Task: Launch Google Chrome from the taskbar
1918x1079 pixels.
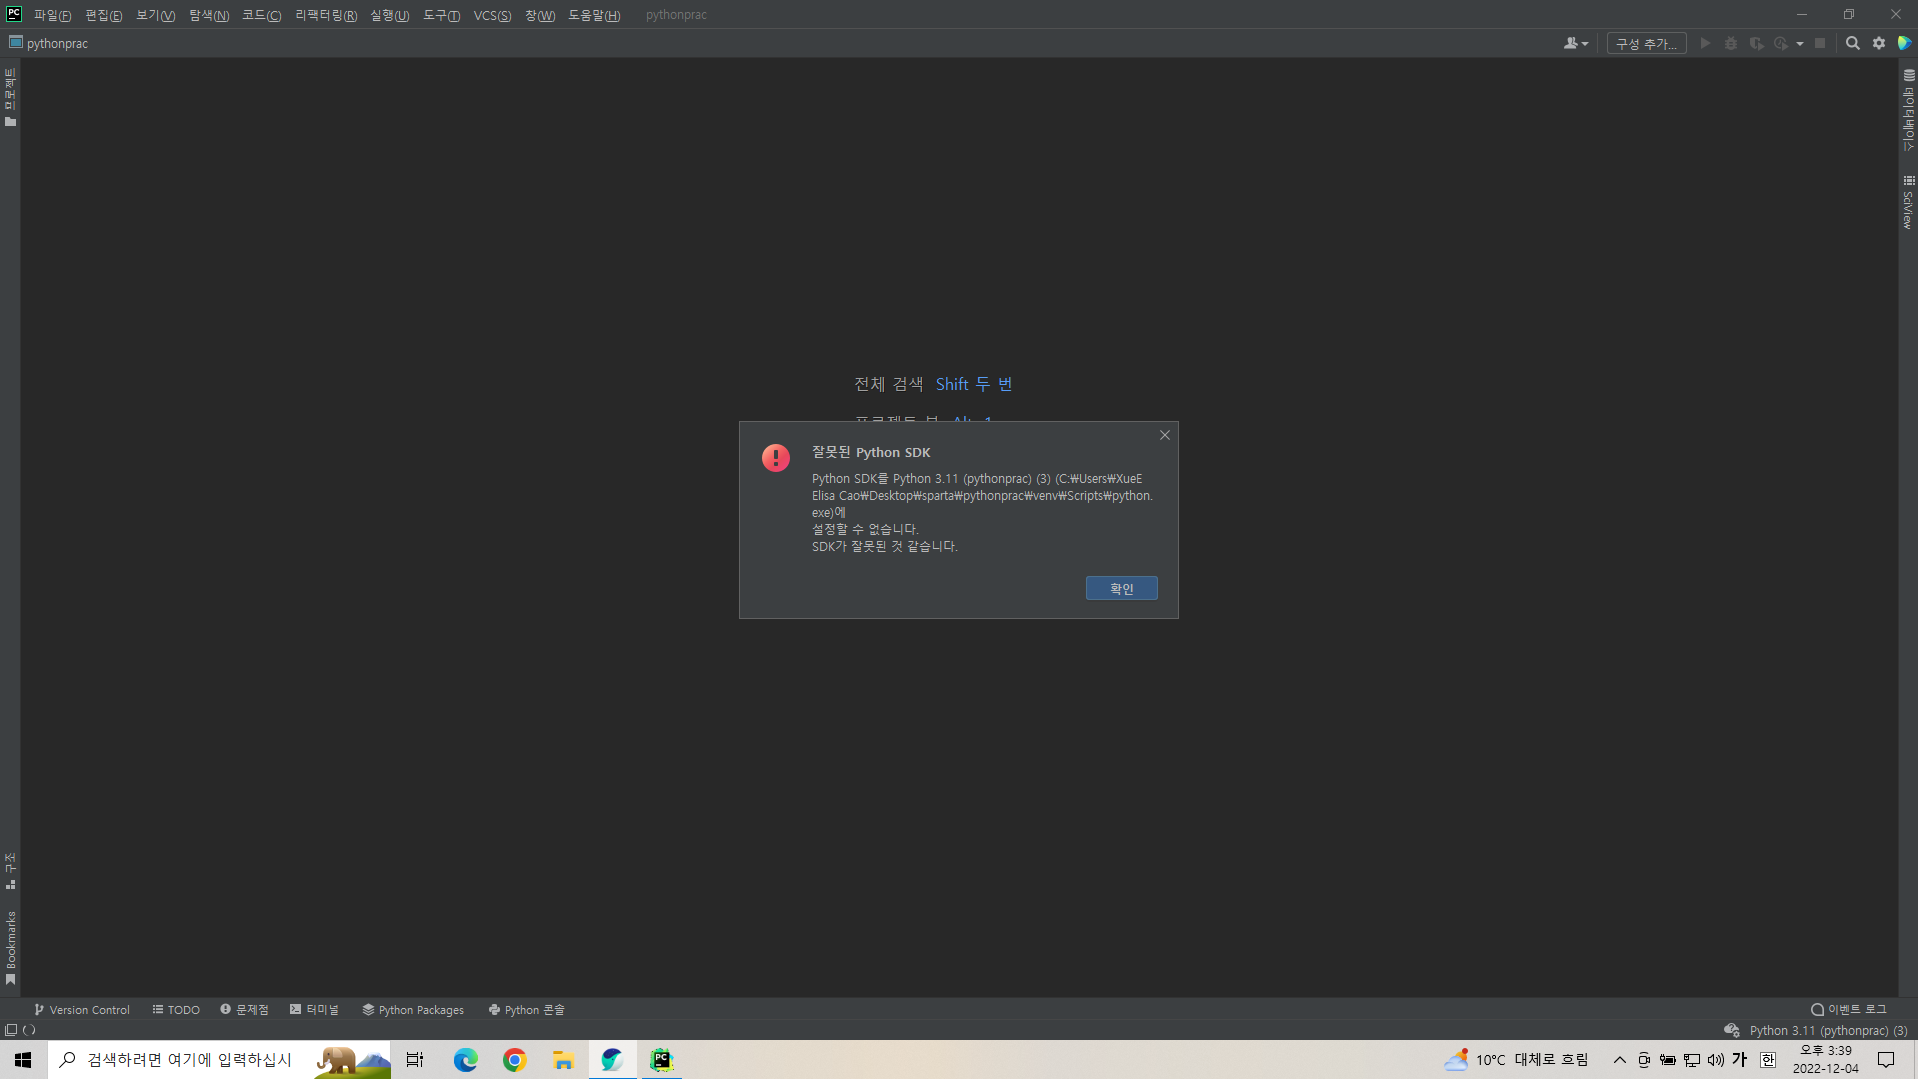Action: (514, 1060)
